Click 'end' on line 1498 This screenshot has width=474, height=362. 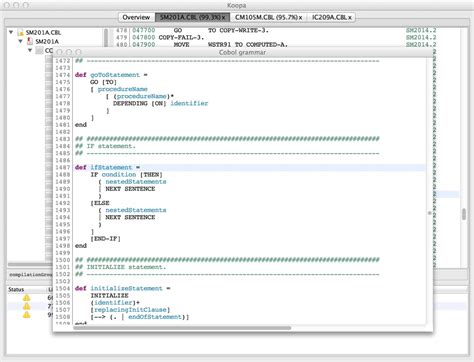point(81,246)
